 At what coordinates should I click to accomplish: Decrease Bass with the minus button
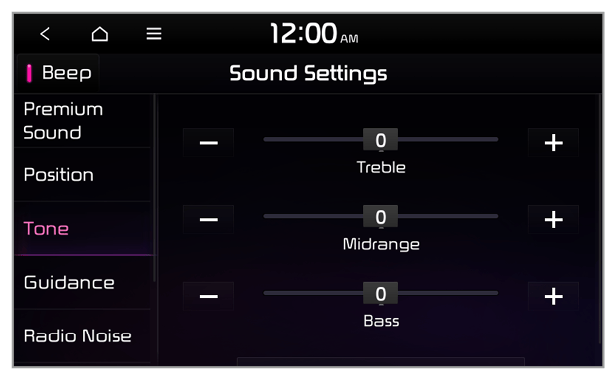(208, 296)
